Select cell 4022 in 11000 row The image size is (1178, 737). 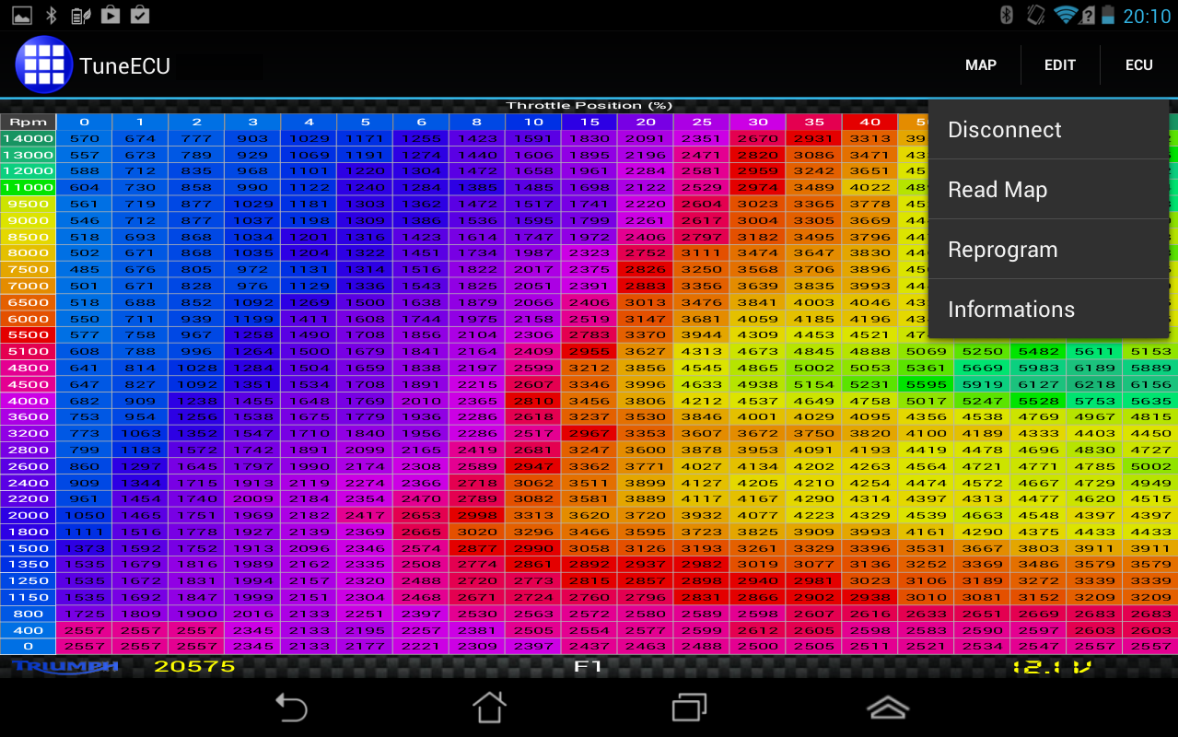click(870, 187)
